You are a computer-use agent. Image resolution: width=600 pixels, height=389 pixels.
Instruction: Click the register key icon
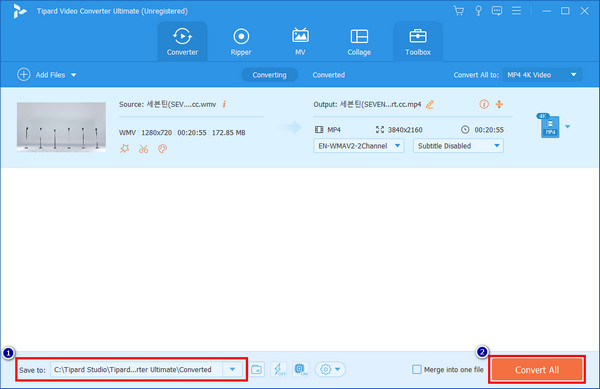(478, 11)
